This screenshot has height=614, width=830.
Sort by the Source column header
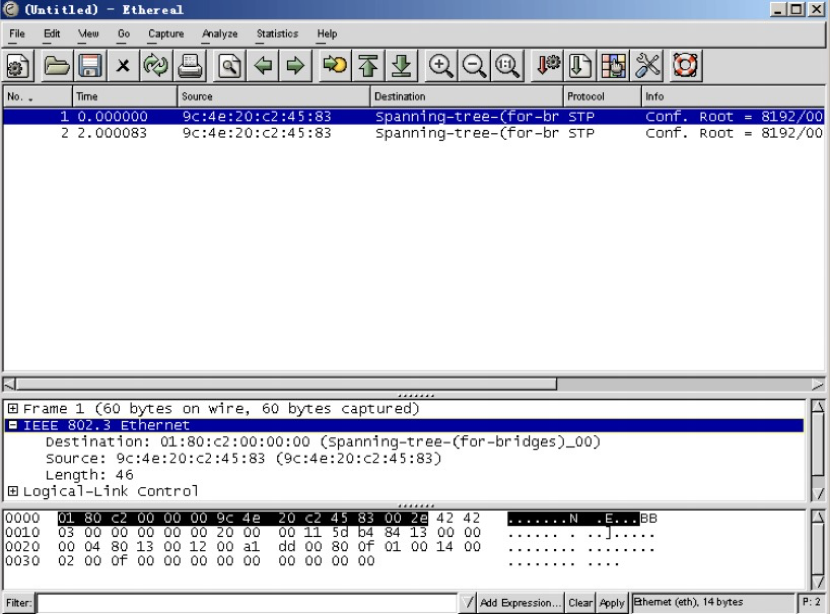274,96
